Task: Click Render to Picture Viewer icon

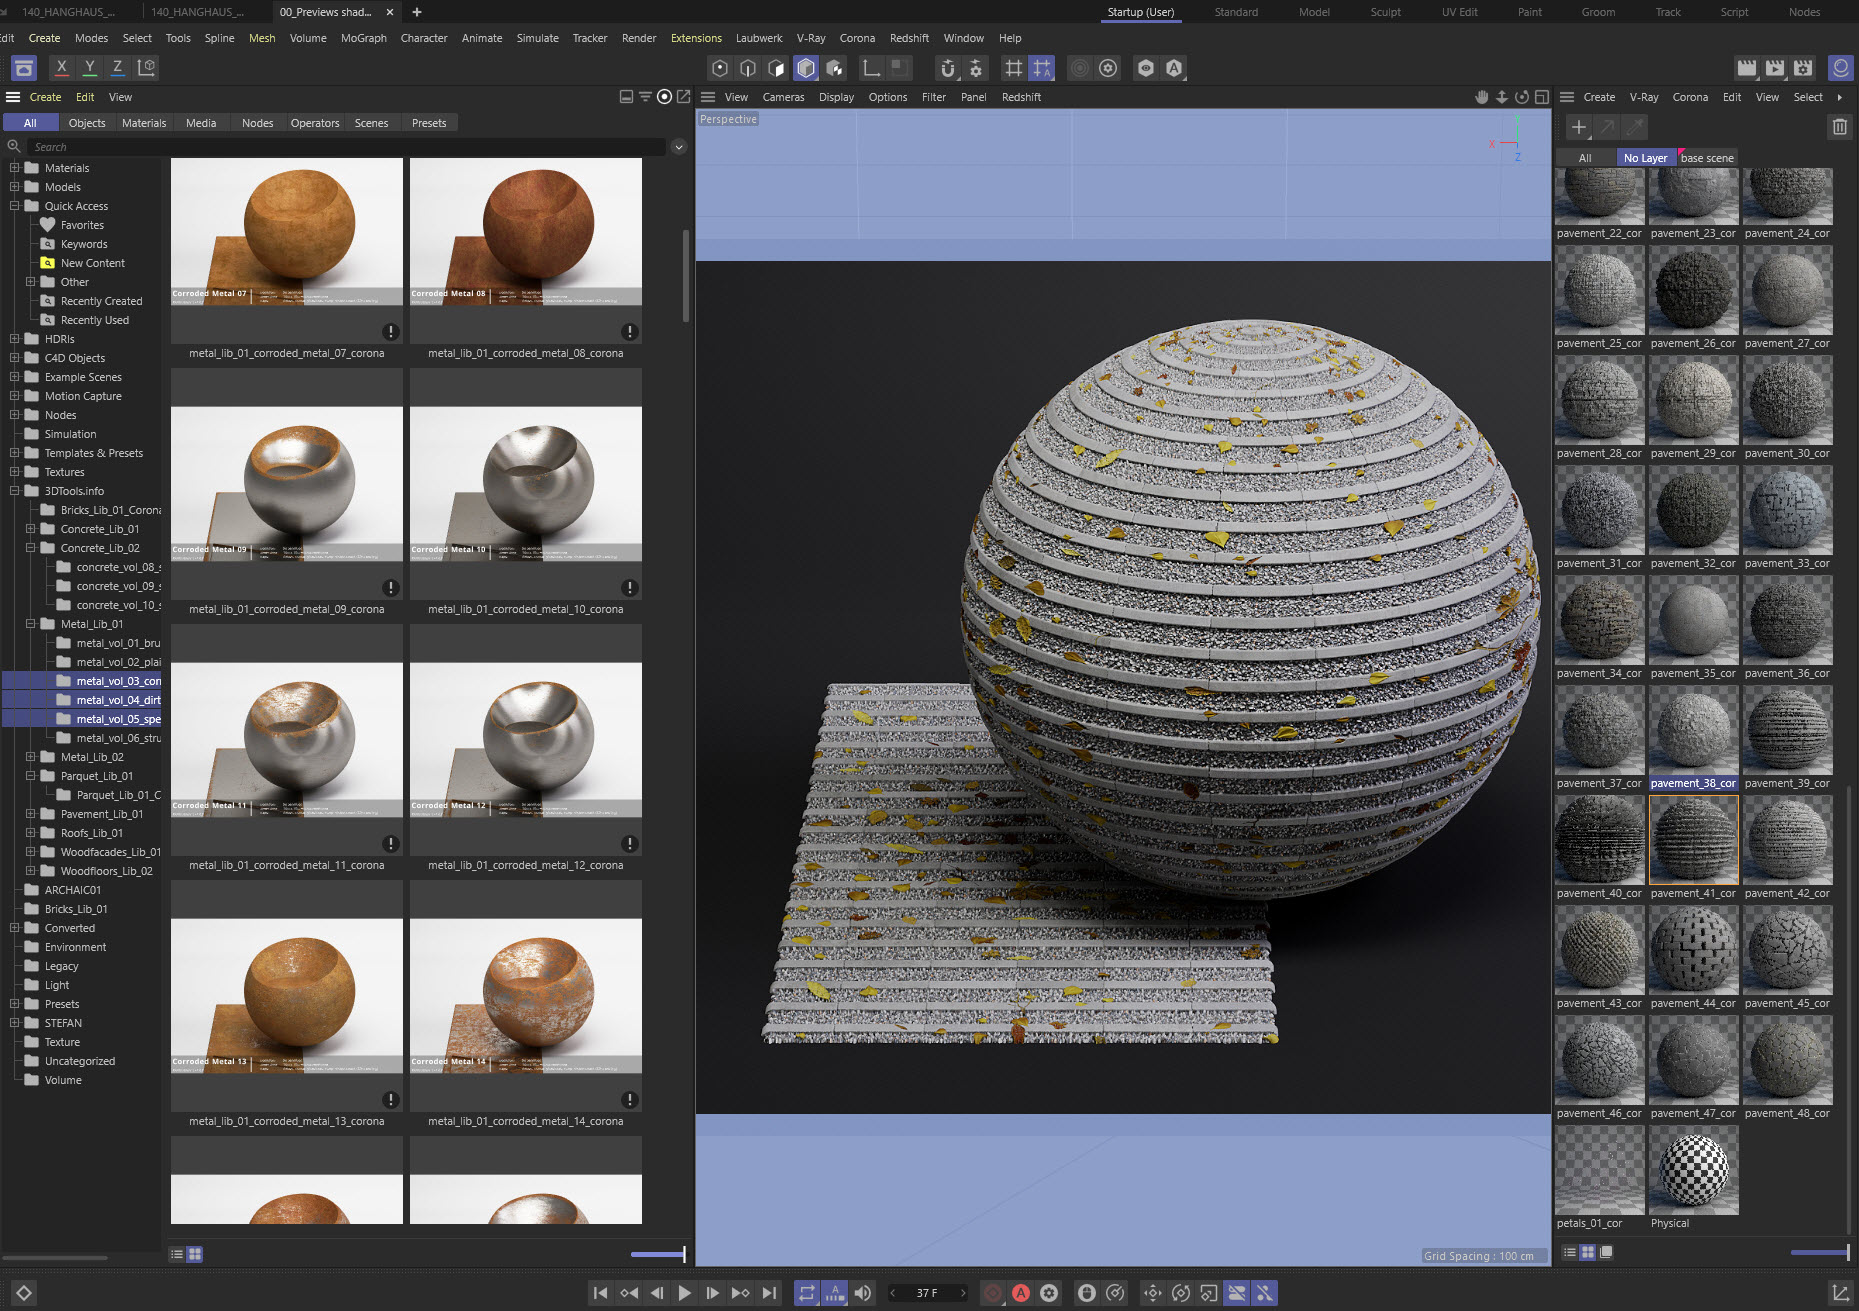Action: [x=1775, y=68]
